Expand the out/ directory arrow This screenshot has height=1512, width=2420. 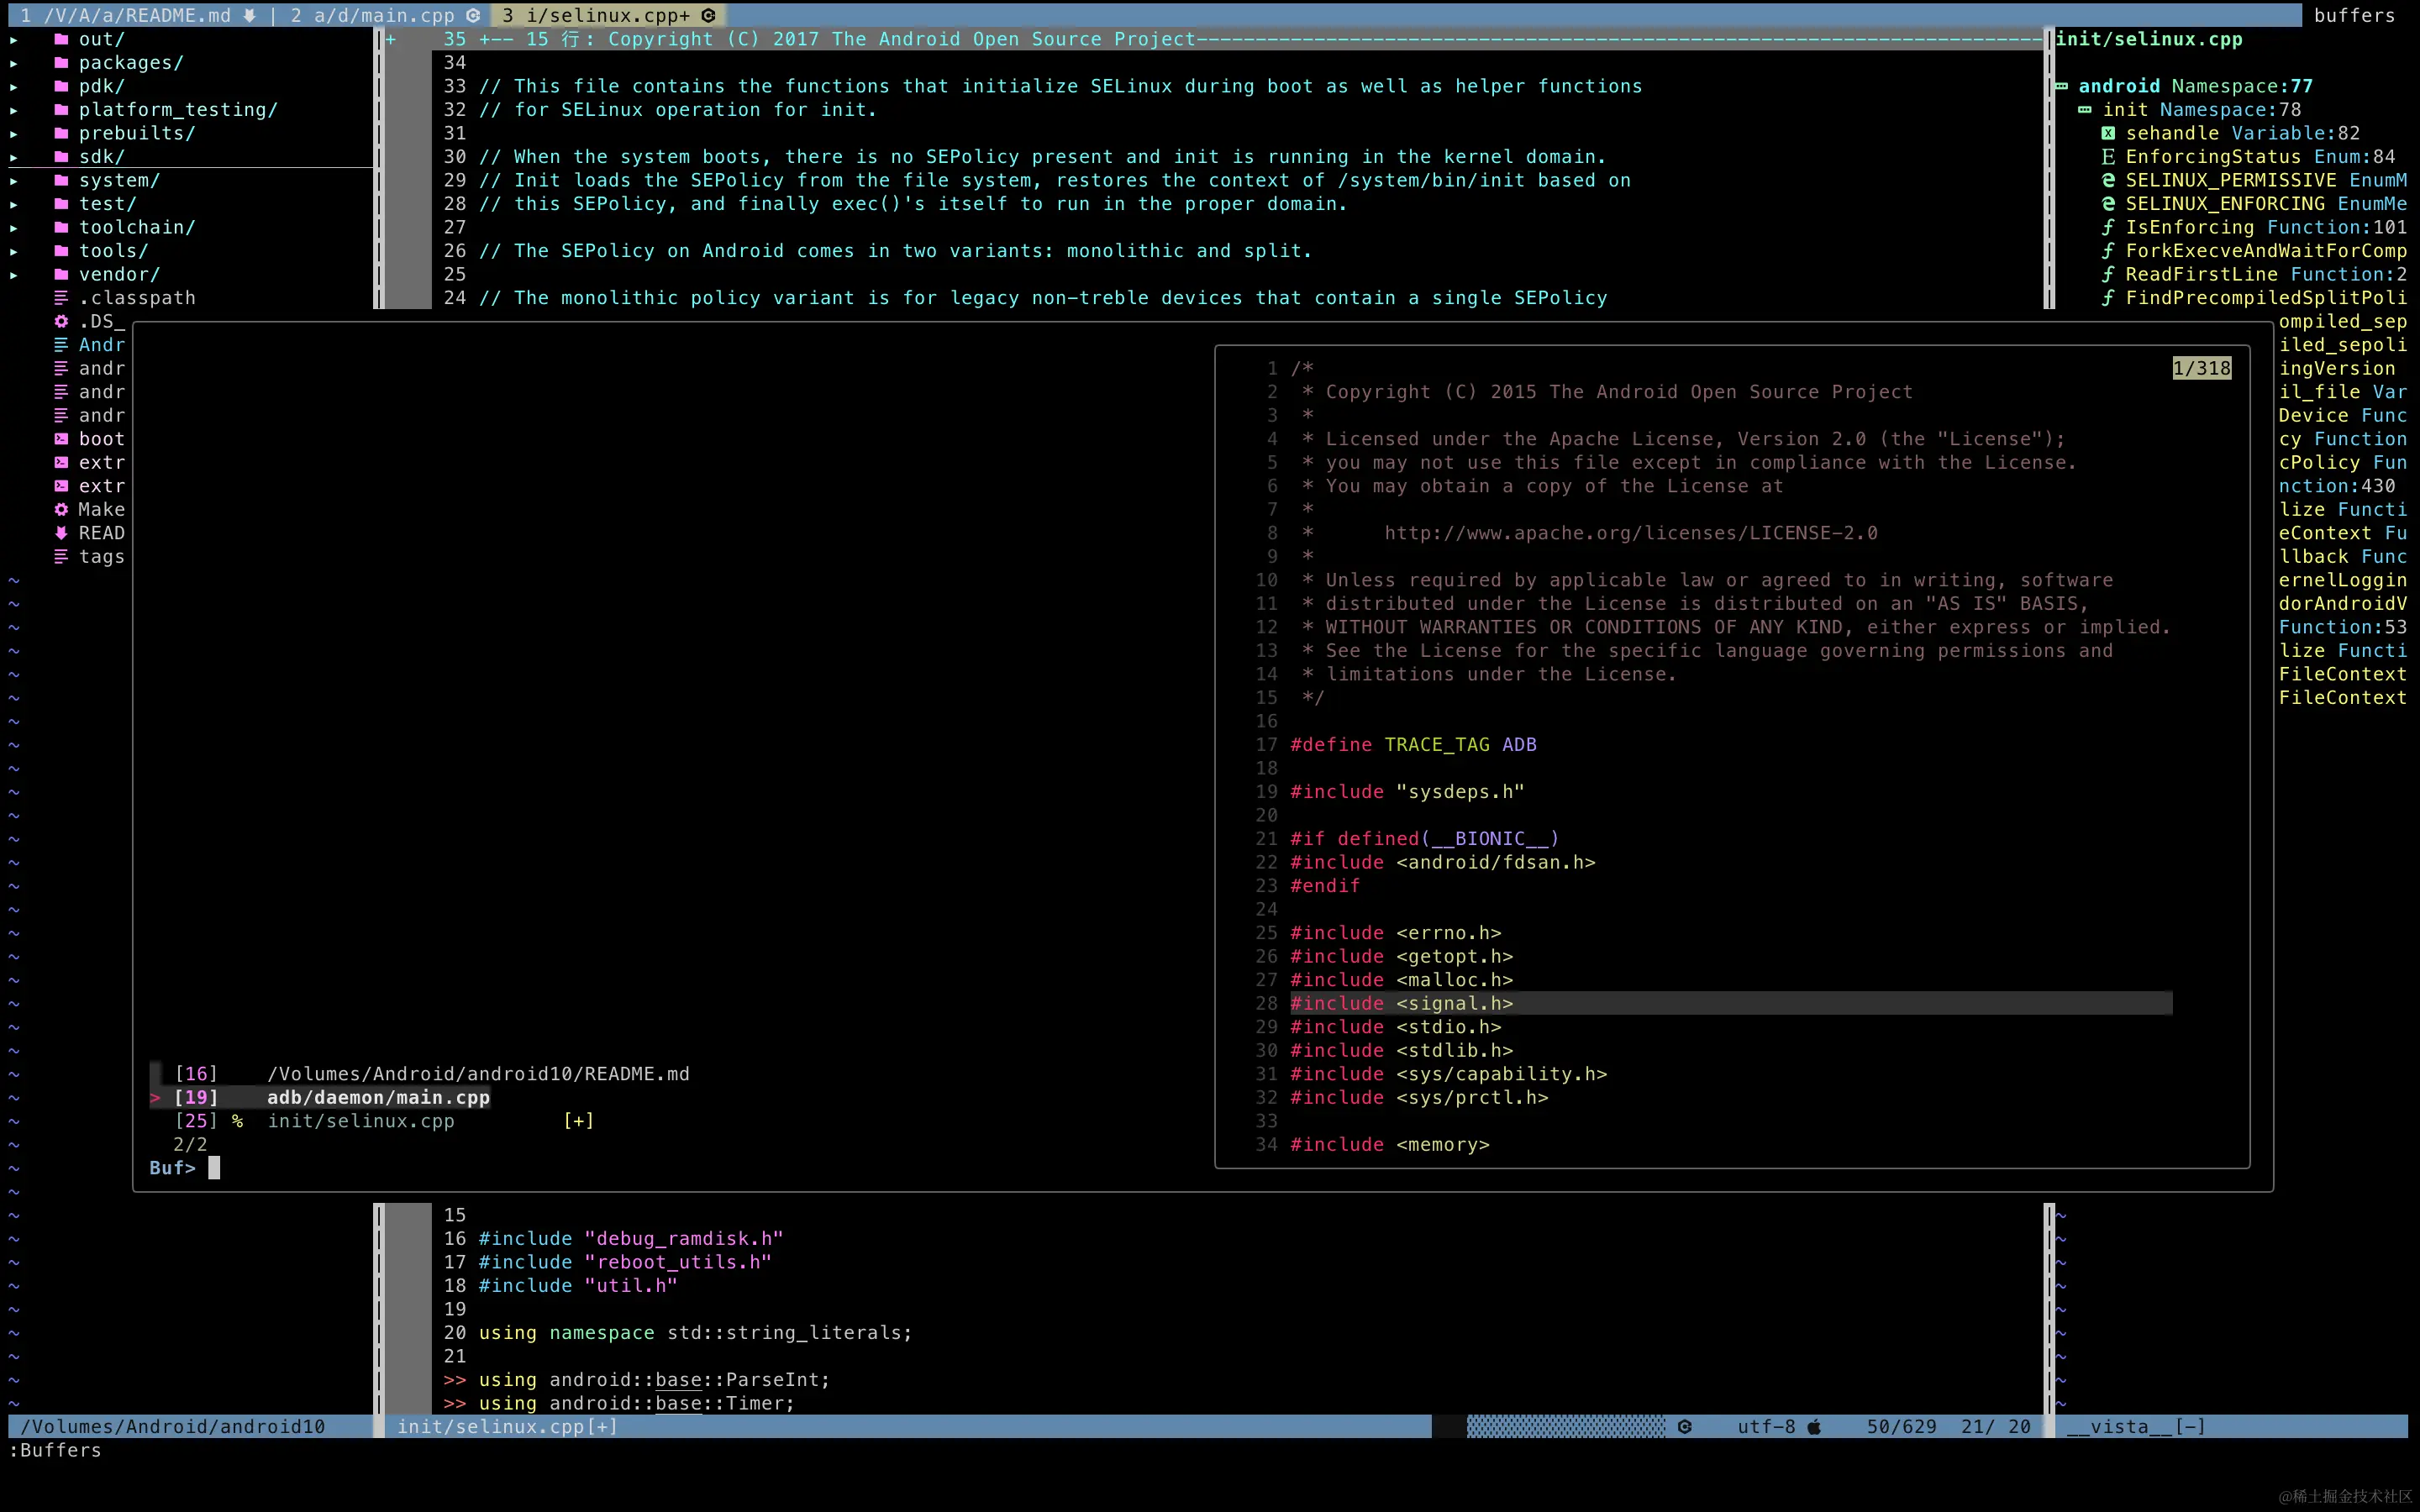[x=14, y=40]
